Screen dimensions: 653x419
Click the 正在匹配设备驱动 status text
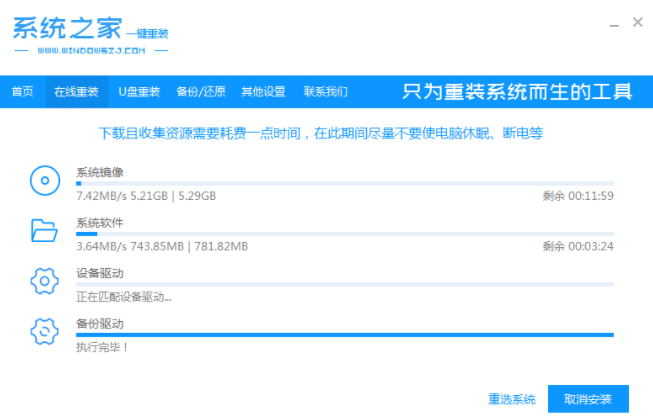(x=124, y=297)
